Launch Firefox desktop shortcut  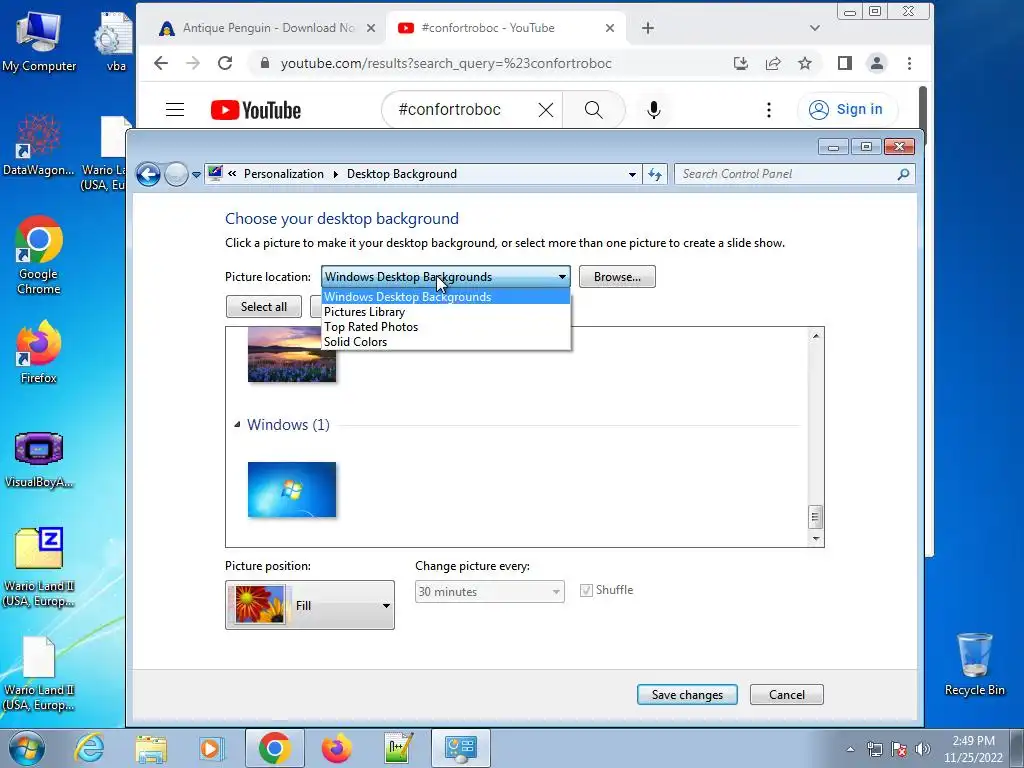pyautogui.click(x=39, y=351)
